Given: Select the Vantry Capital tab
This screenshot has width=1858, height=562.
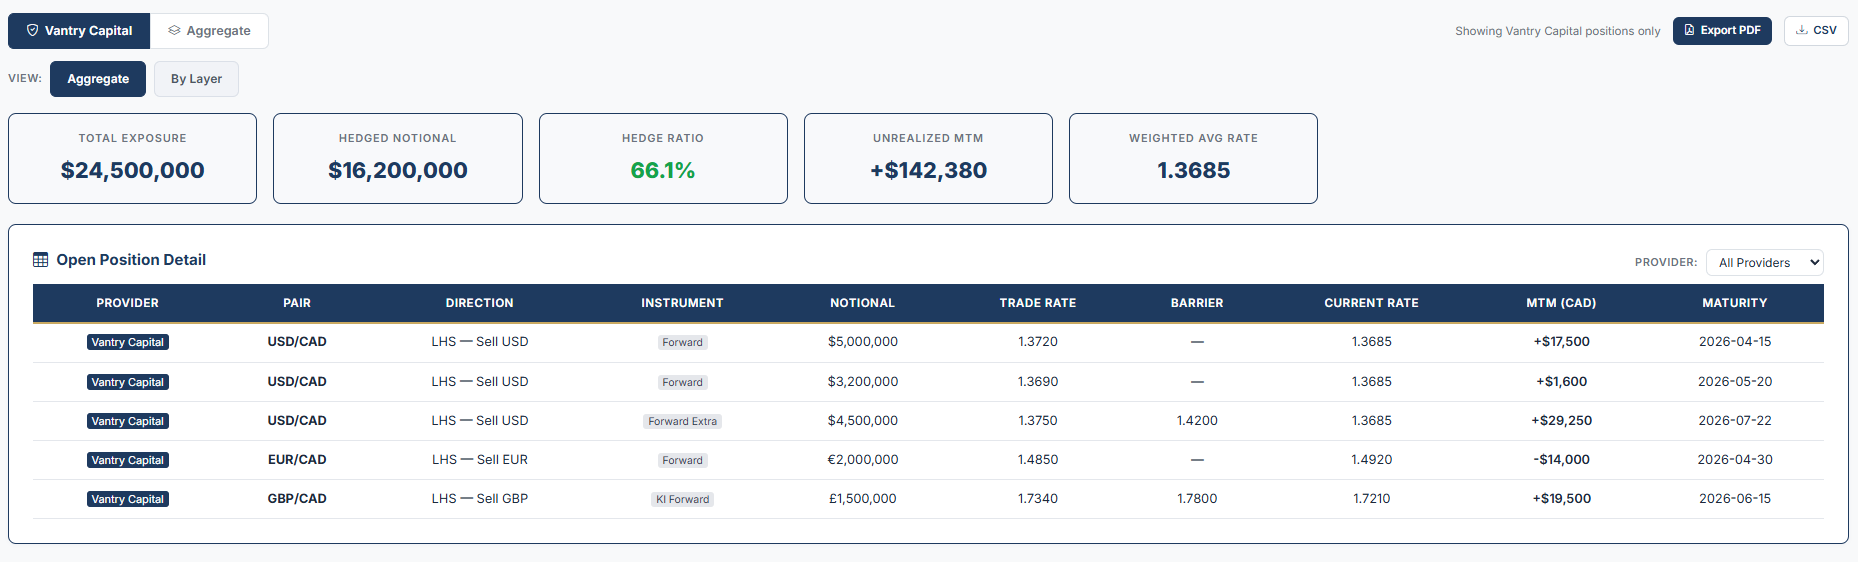Looking at the screenshot, I should tap(79, 31).
